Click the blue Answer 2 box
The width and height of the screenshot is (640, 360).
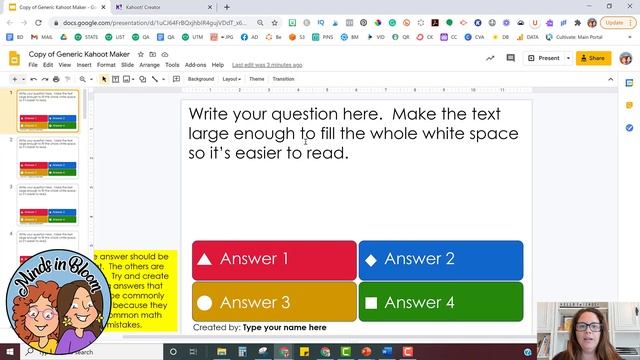click(x=441, y=260)
